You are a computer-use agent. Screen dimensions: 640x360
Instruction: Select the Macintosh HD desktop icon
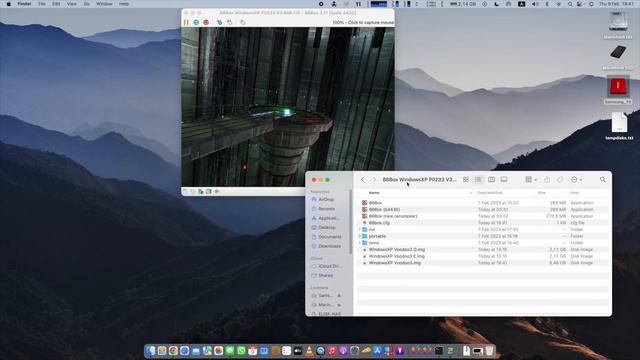tap(618, 25)
